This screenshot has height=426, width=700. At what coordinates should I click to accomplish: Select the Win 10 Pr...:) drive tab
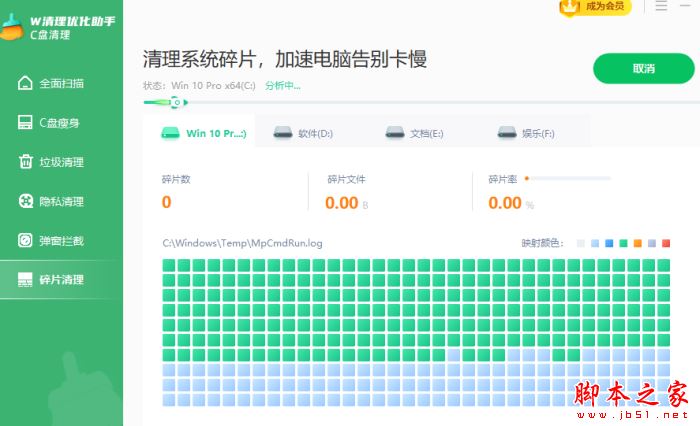pyautogui.click(x=199, y=131)
